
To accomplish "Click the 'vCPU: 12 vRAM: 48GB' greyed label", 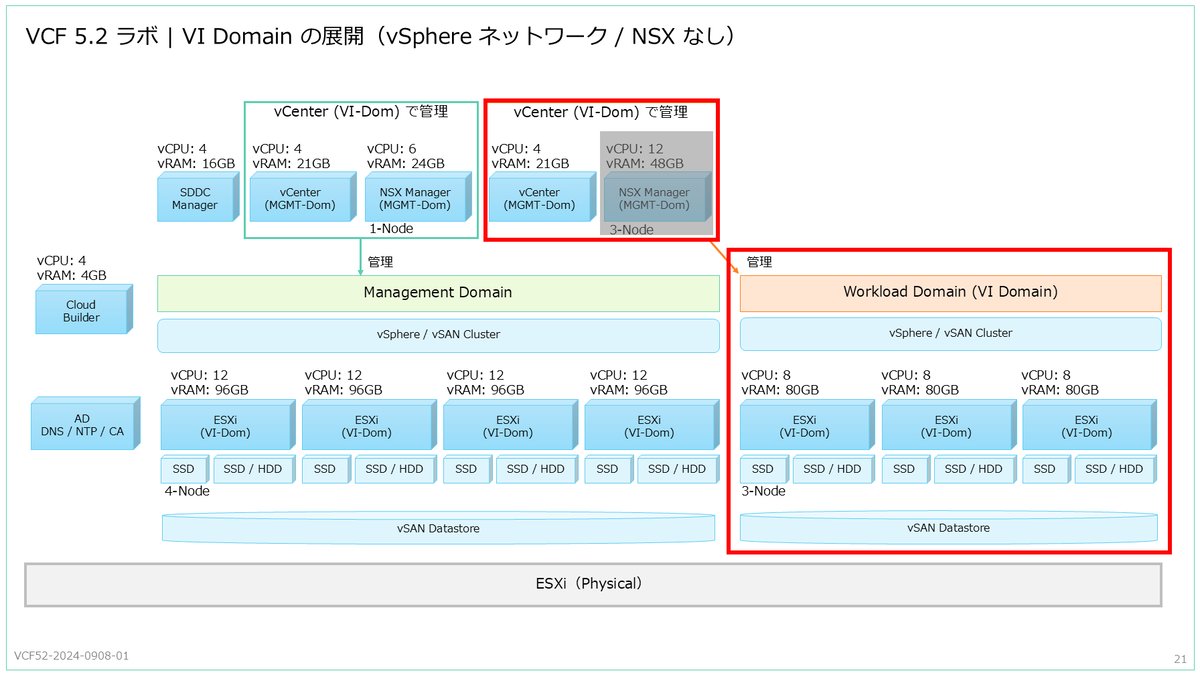I will [x=645, y=156].
